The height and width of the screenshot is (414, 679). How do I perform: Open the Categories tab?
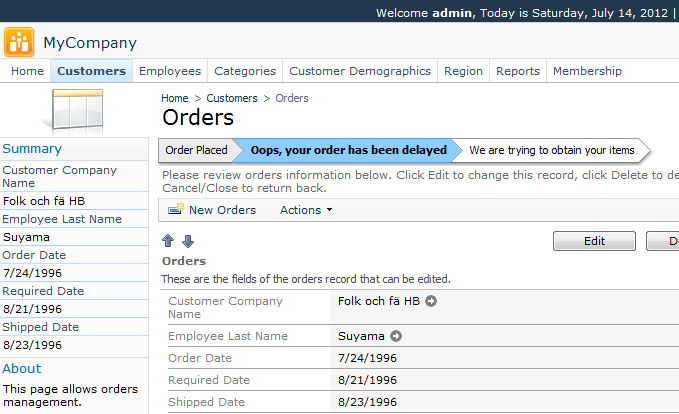tap(245, 71)
